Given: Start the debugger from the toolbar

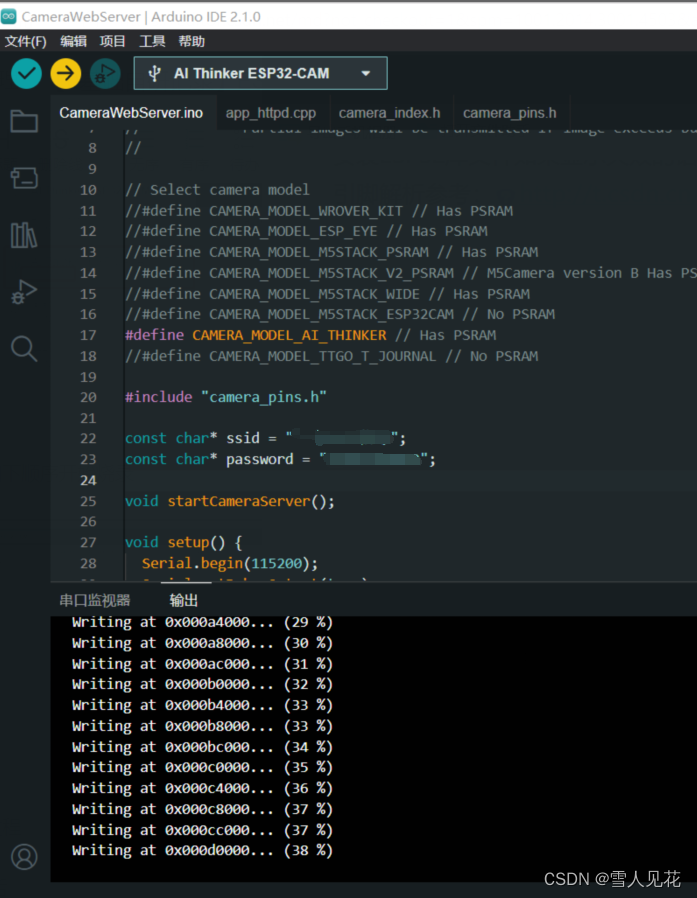Looking at the screenshot, I should click(x=105, y=73).
